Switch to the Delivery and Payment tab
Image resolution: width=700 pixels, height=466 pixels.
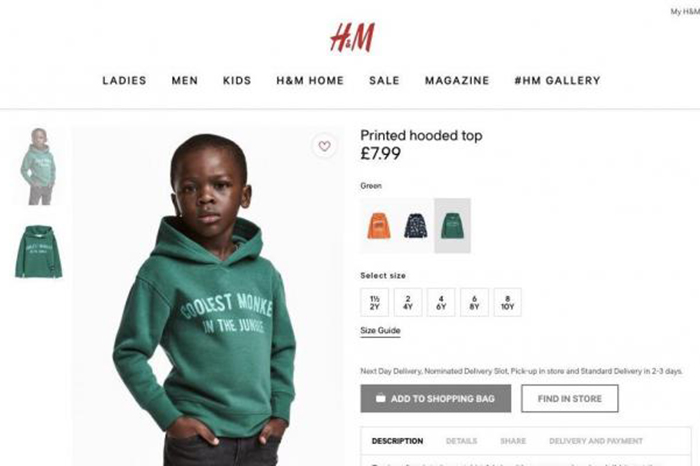[x=596, y=441]
